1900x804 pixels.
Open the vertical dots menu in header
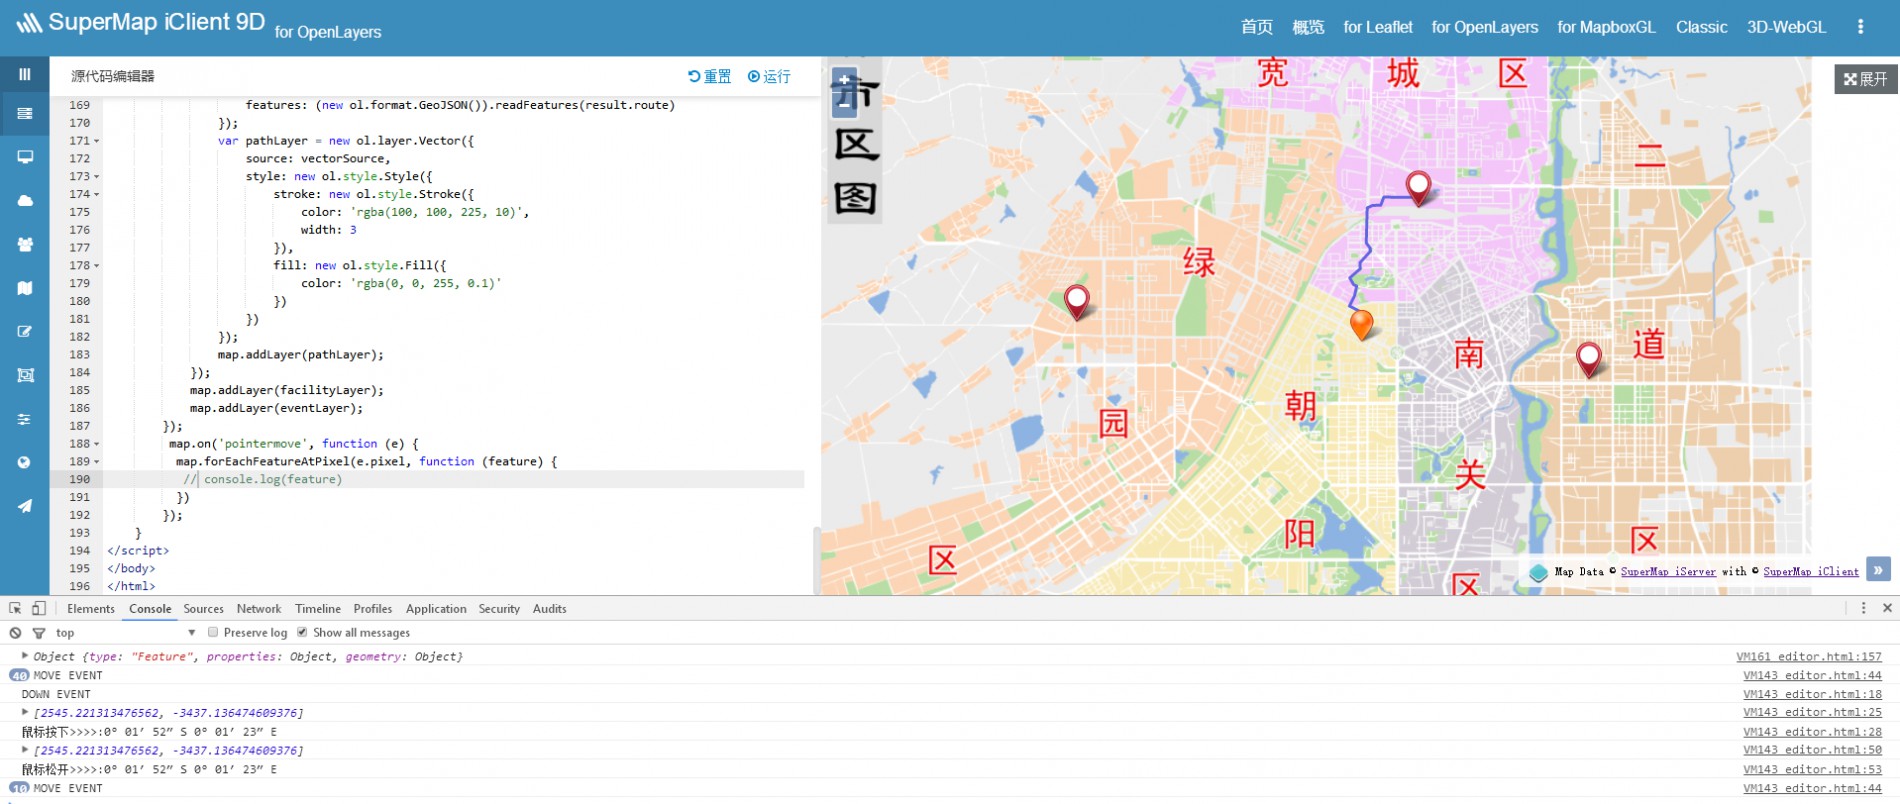click(x=1860, y=27)
